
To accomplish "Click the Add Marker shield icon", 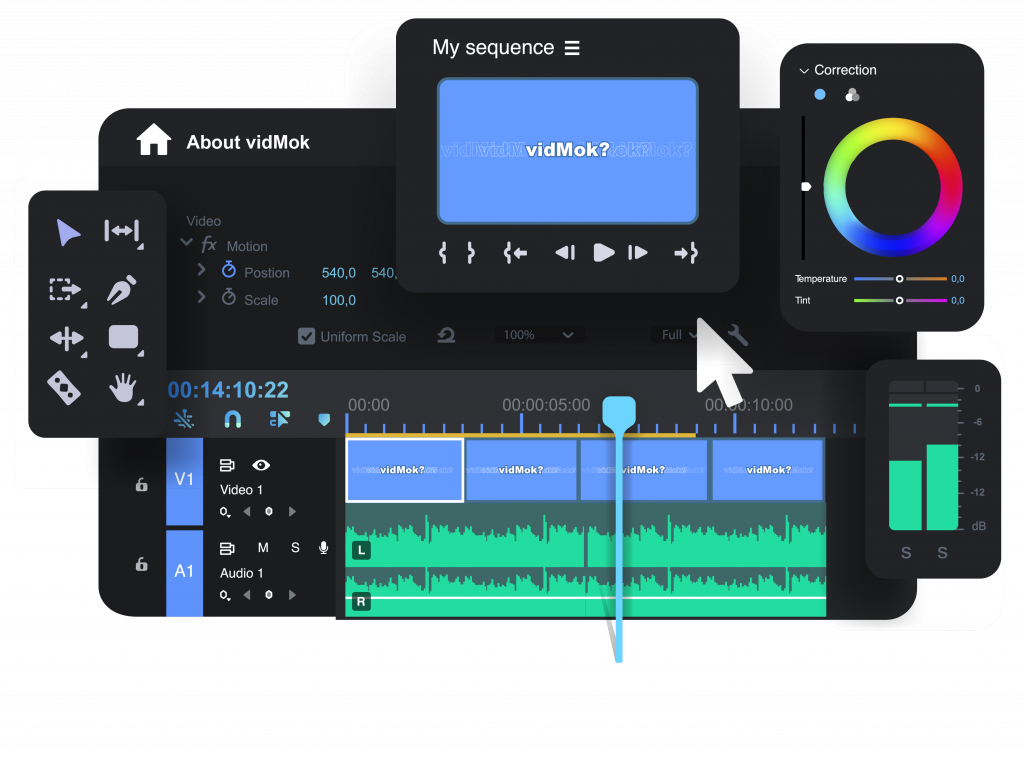I will click(x=324, y=419).
